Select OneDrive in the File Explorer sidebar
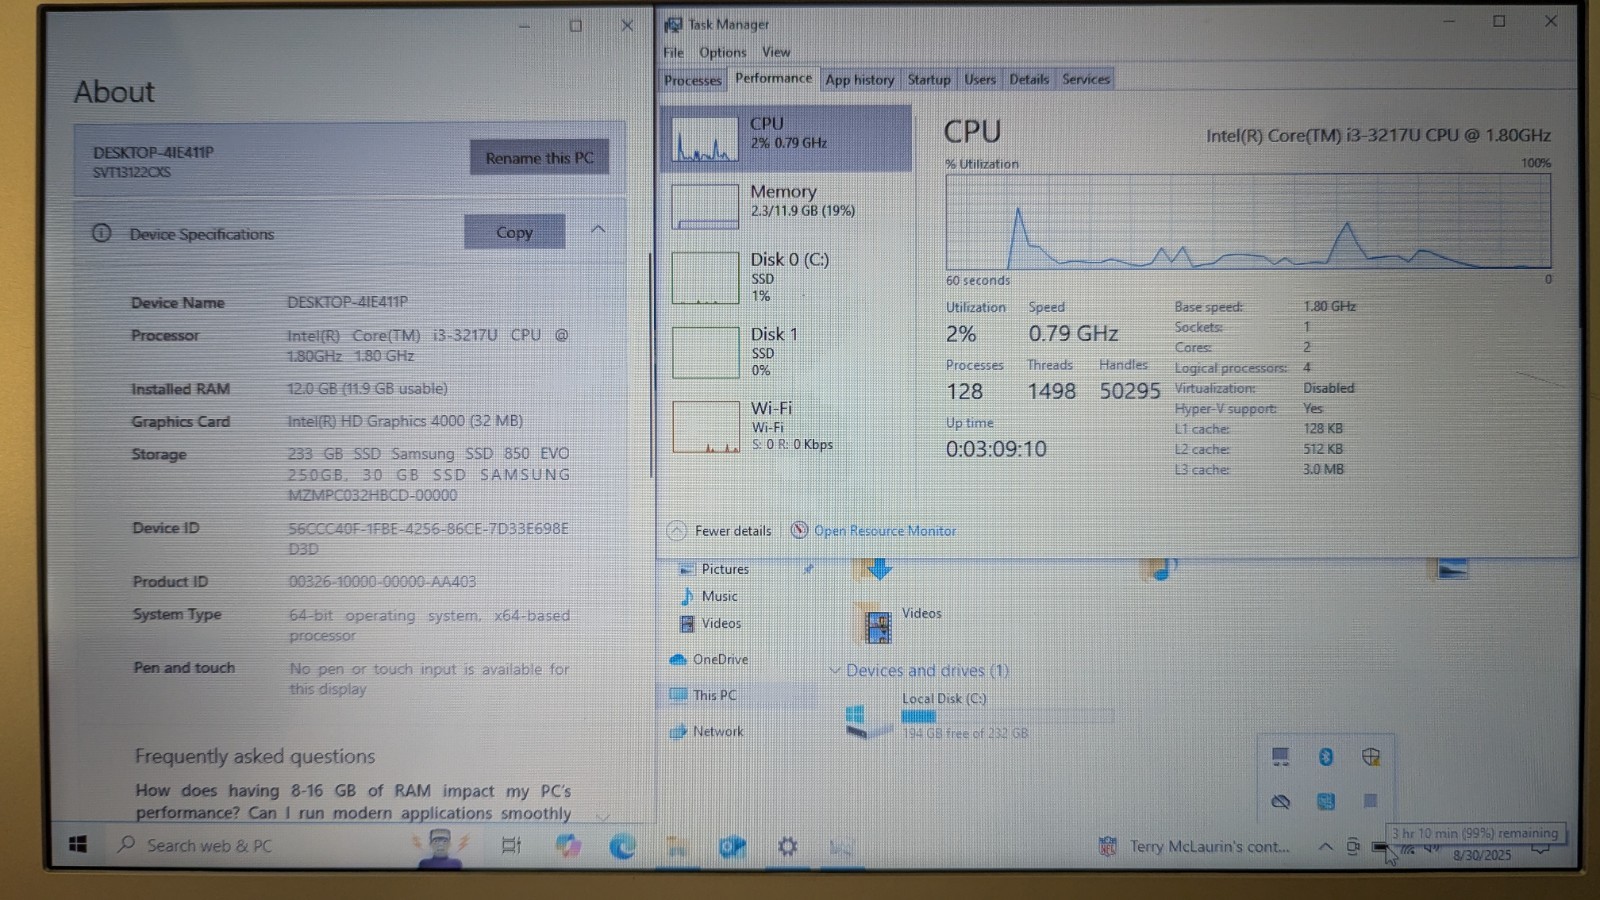The width and height of the screenshot is (1600, 900). pyautogui.click(x=720, y=659)
